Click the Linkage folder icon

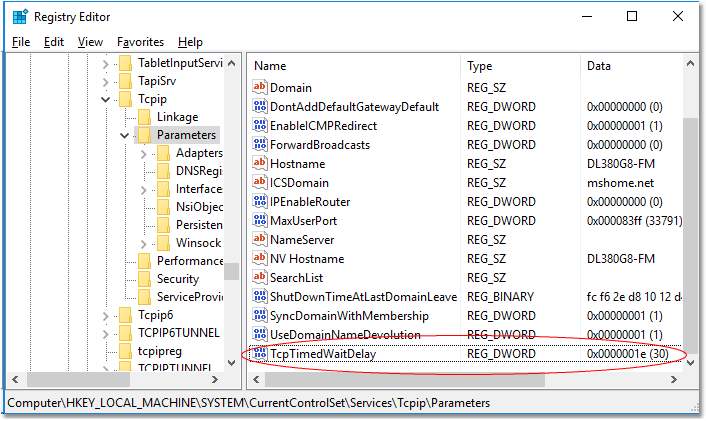144,117
